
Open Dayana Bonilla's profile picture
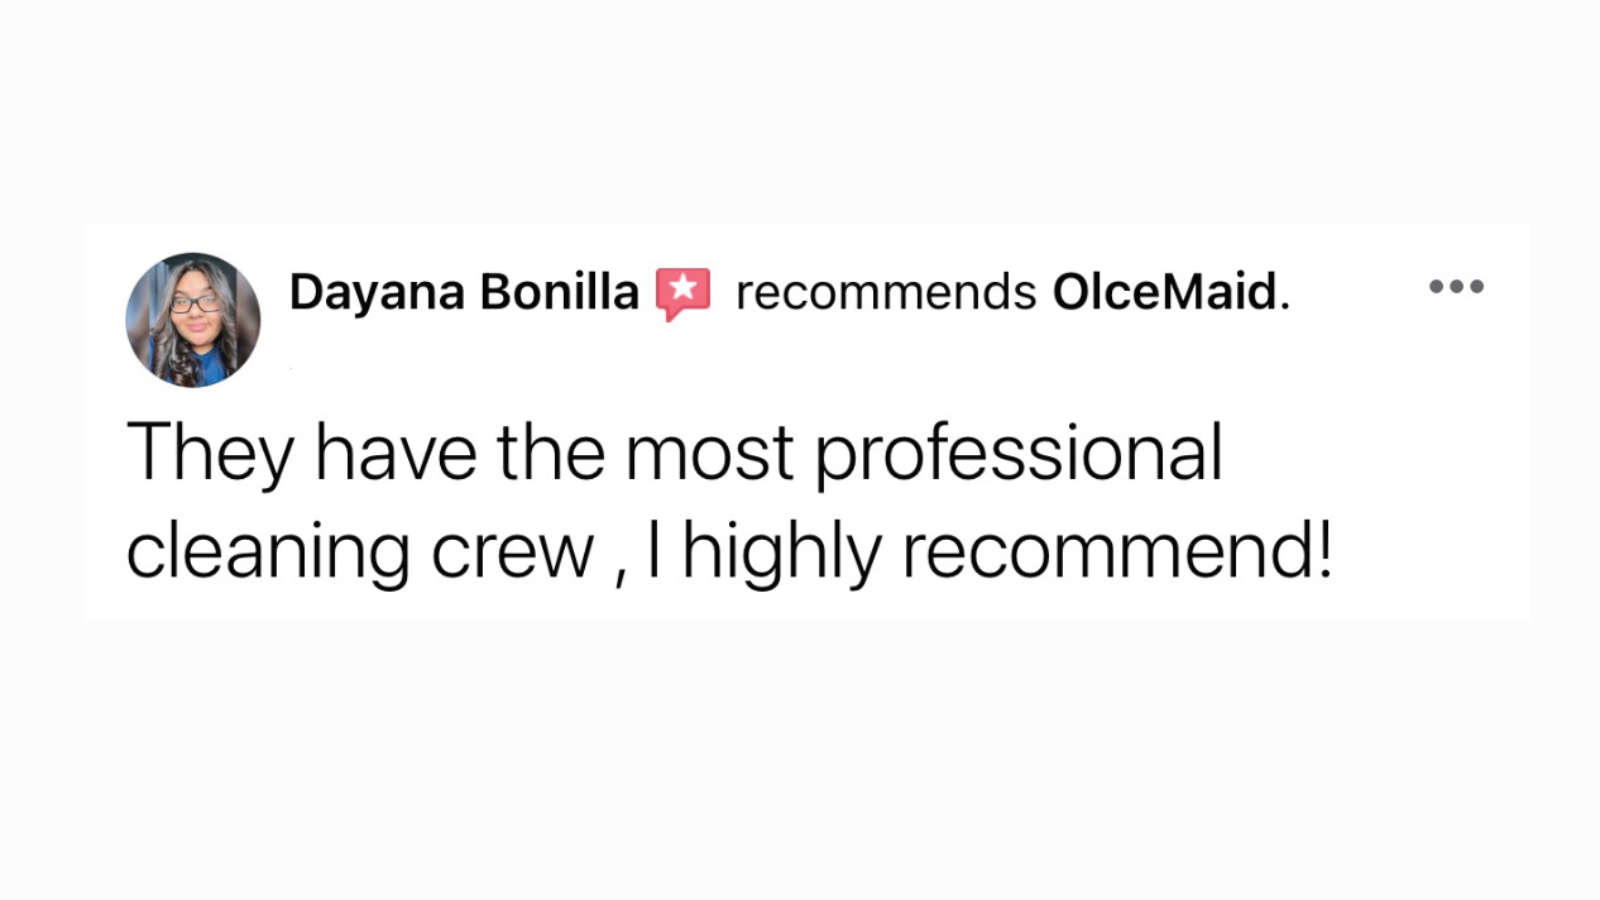pos(193,320)
